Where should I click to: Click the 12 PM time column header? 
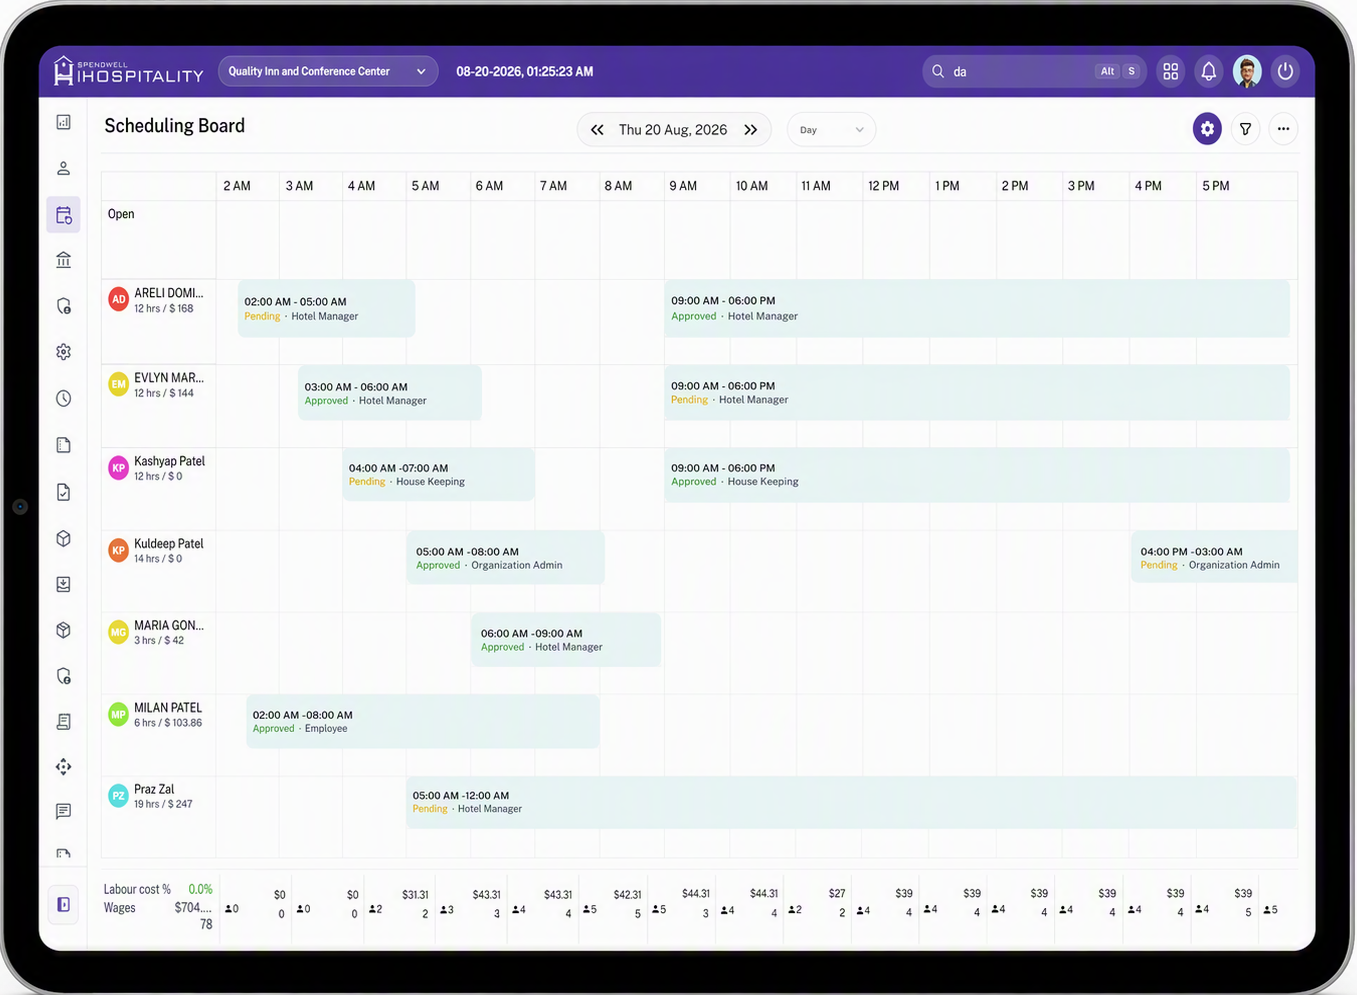(883, 186)
